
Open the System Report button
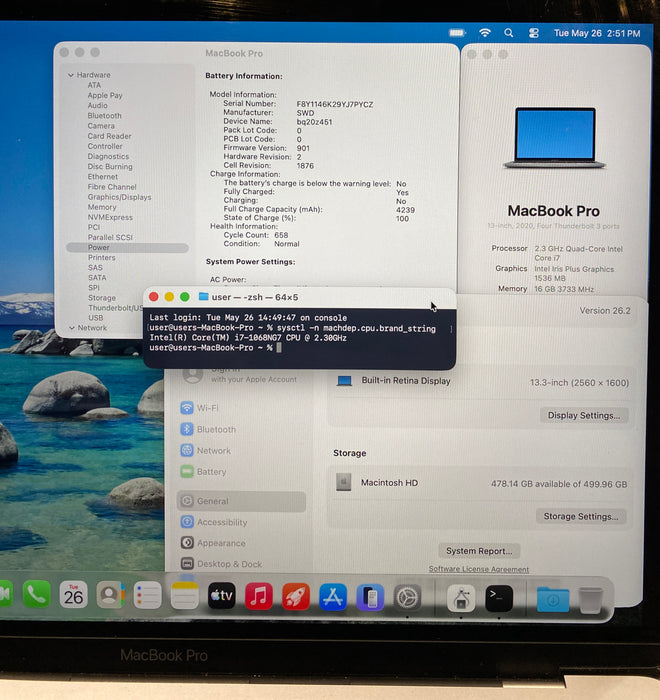pos(479,551)
